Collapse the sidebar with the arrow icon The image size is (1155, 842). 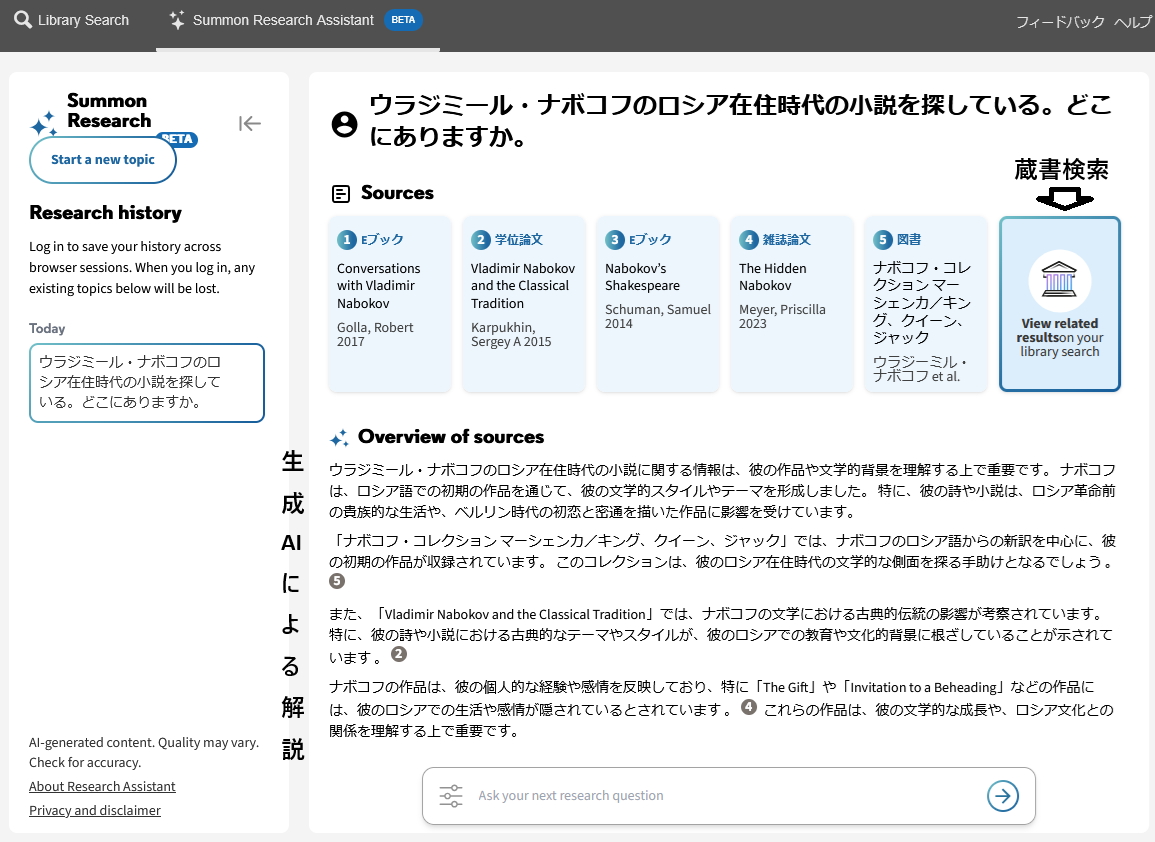250,123
